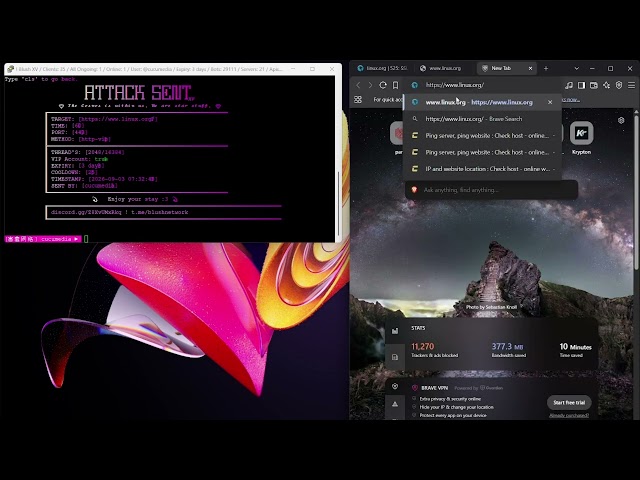Click the browser back arrow
This screenshot has width=640, height=480.
[358, 85]
